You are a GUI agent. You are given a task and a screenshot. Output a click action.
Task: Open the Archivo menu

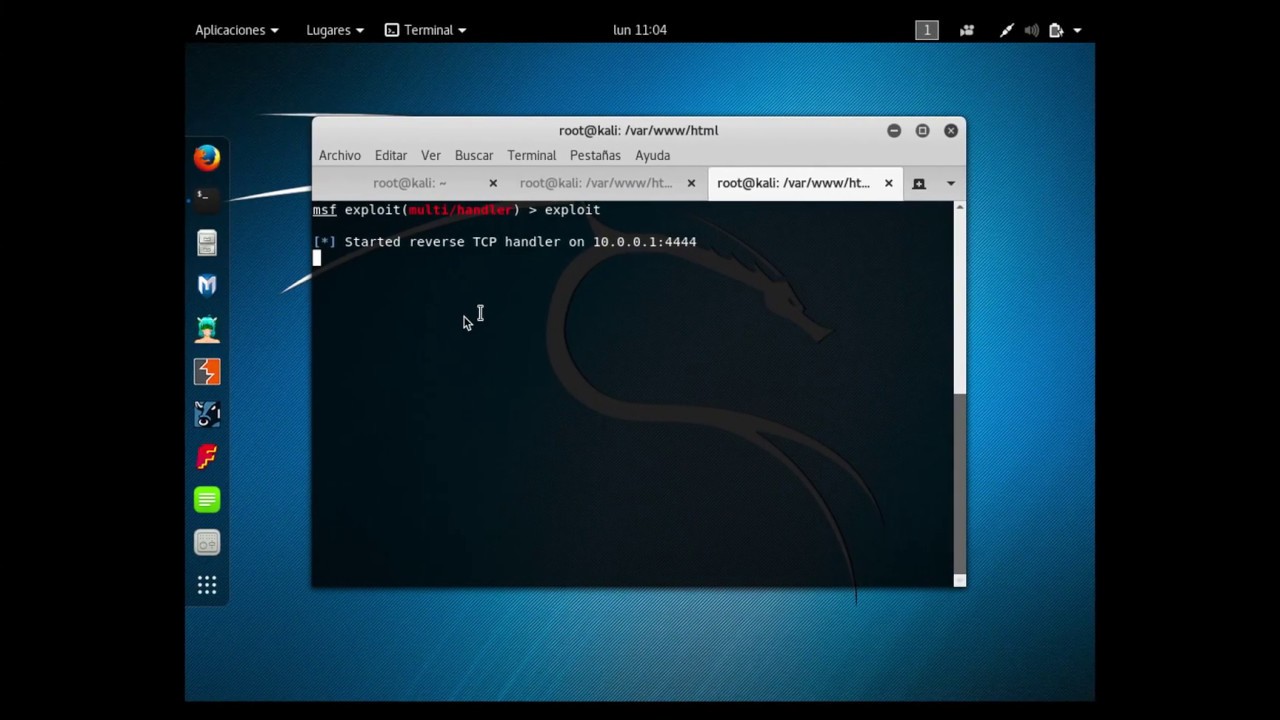[340, 155]
